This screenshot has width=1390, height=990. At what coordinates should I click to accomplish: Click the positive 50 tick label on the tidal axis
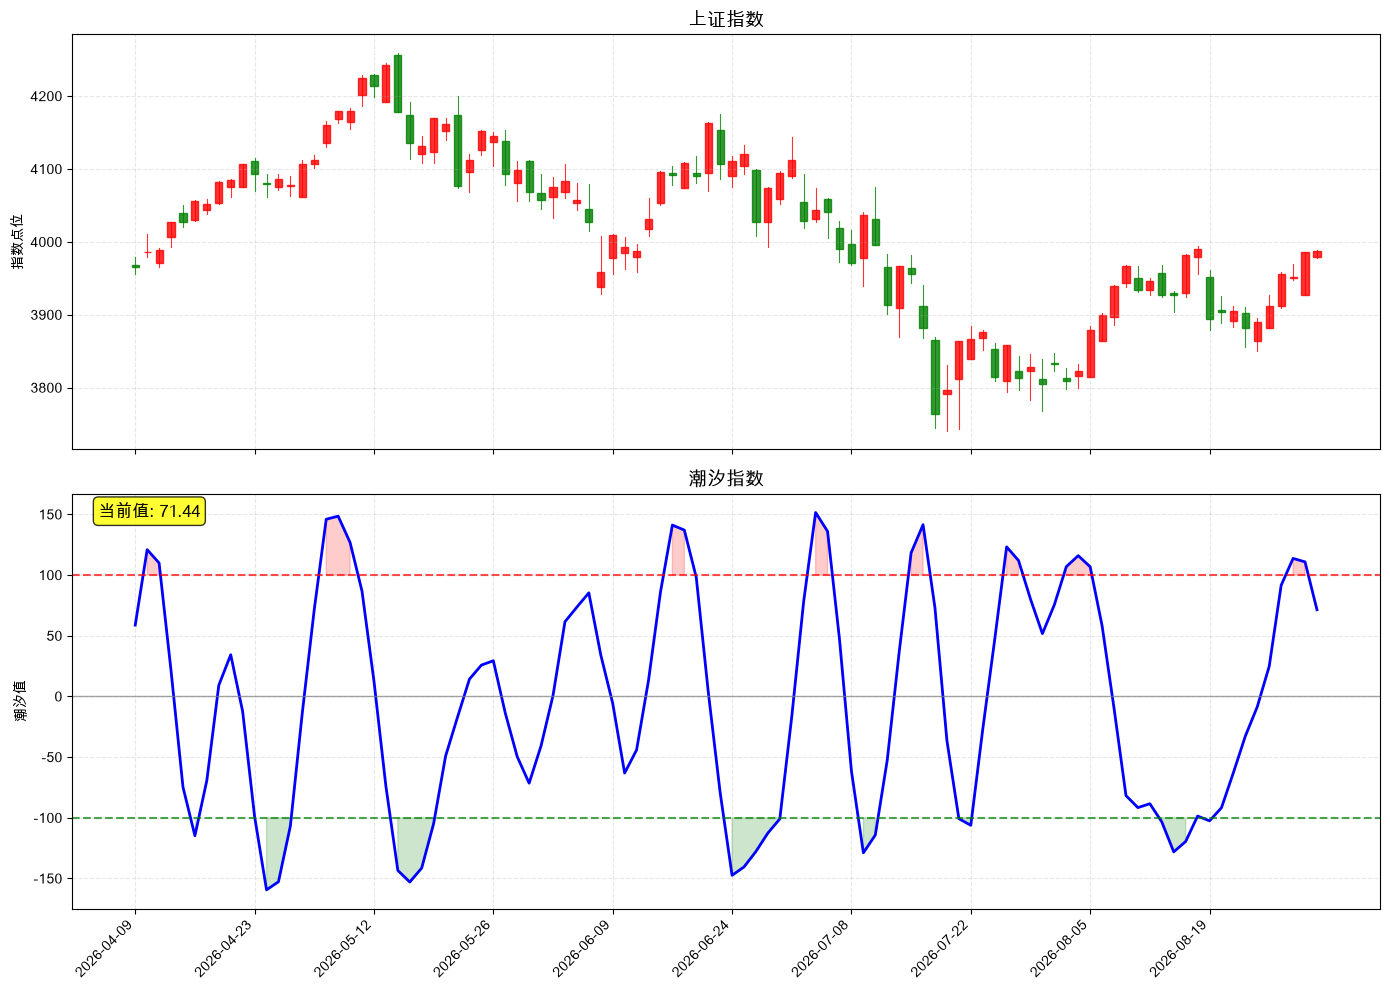coord(55,636)
